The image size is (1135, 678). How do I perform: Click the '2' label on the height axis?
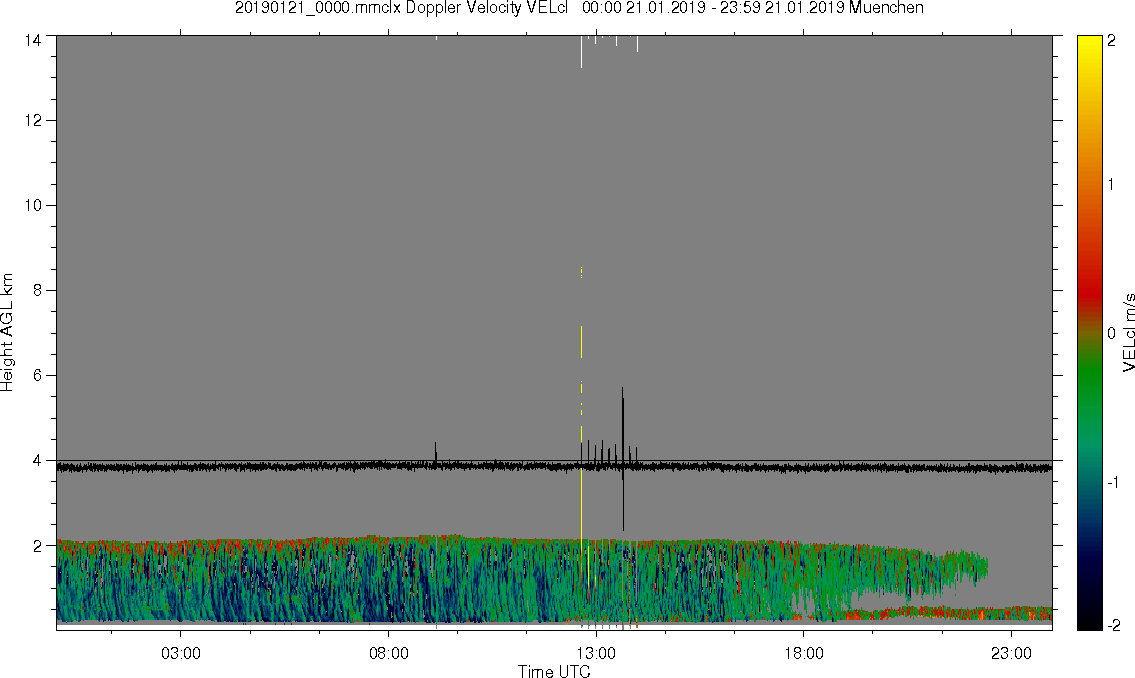click(x=36, y=546)
